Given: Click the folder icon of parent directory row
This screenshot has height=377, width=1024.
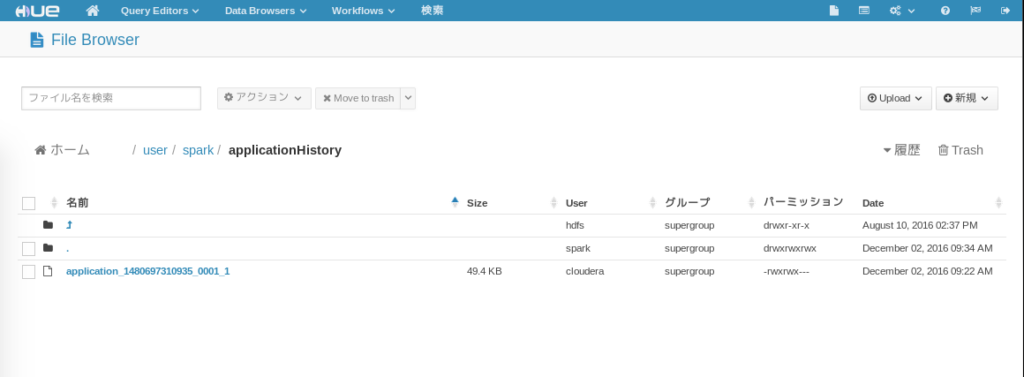Looking at the screenshot, I should (48, 225).
